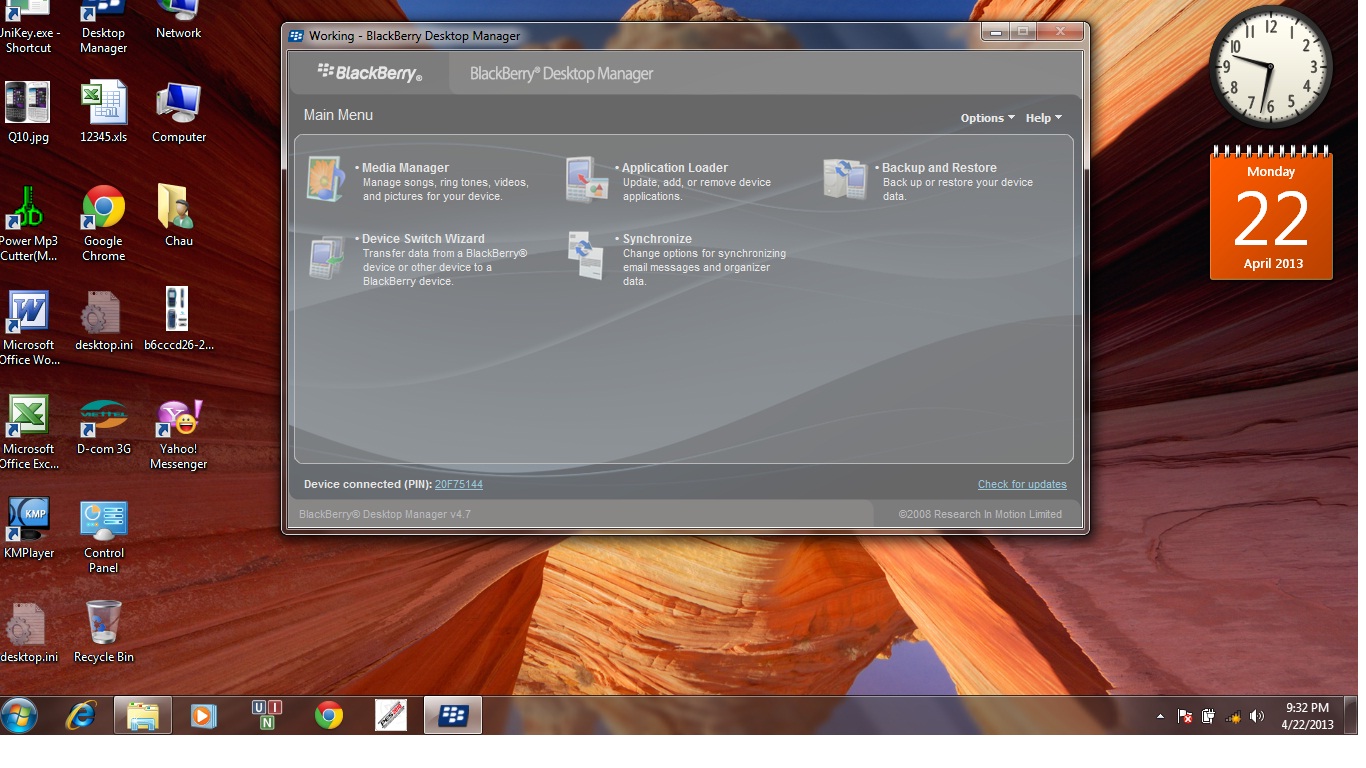Click the analog clock desktop gadget
This screenshot has height=768, width=1366.
1271,67
